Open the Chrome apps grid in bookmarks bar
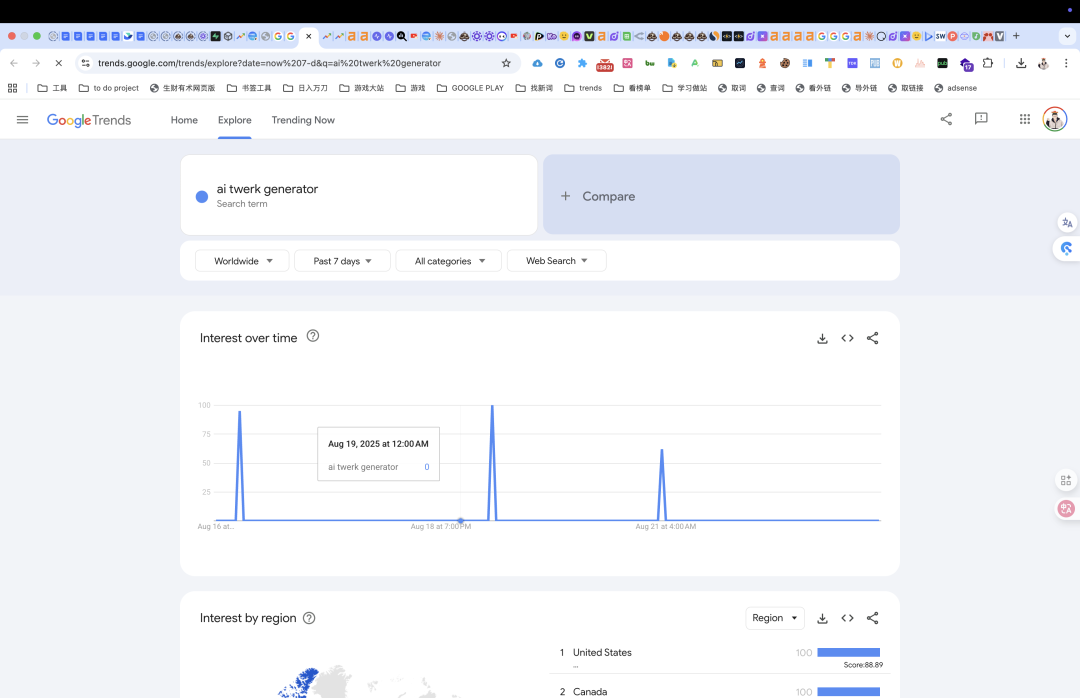The height and width of the screenshot is (698, 1080). point(12,88)
